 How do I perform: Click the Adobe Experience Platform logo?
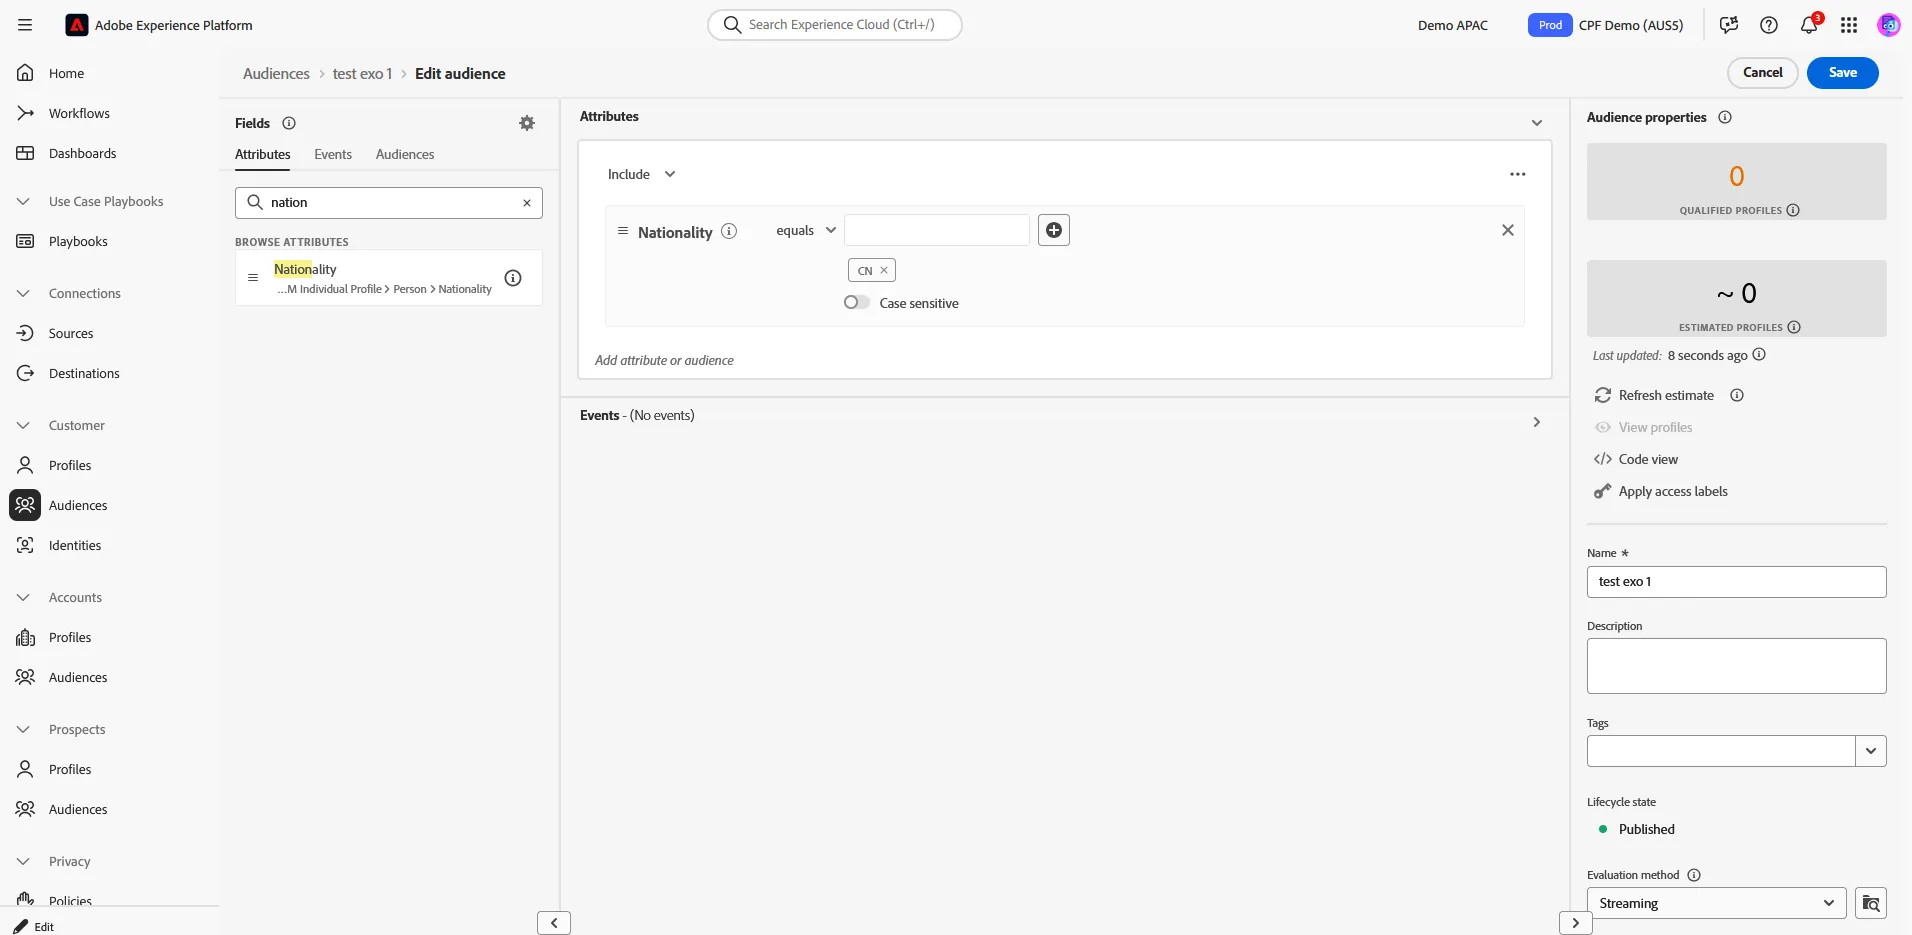point(77,25)
